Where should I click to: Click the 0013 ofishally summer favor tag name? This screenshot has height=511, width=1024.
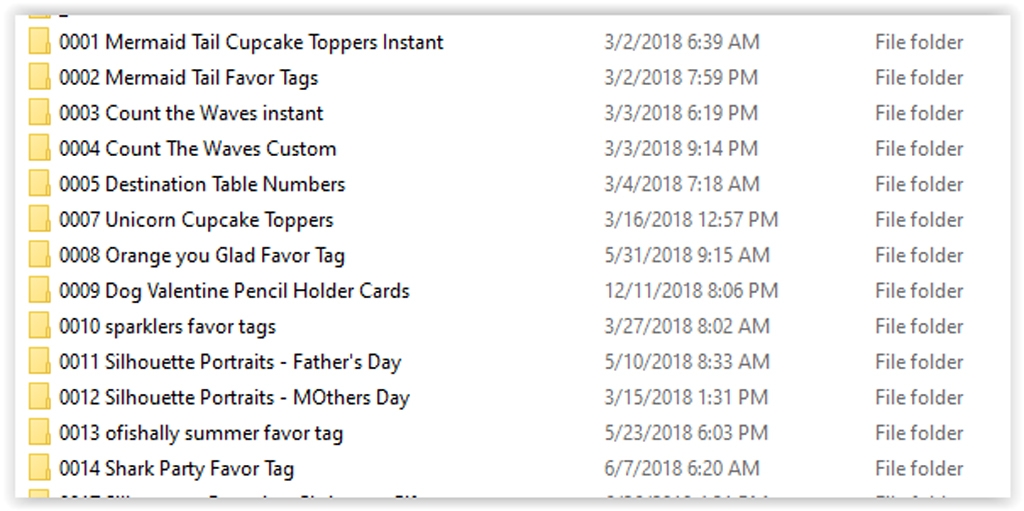pyautogui.click(x=201, y=433)
